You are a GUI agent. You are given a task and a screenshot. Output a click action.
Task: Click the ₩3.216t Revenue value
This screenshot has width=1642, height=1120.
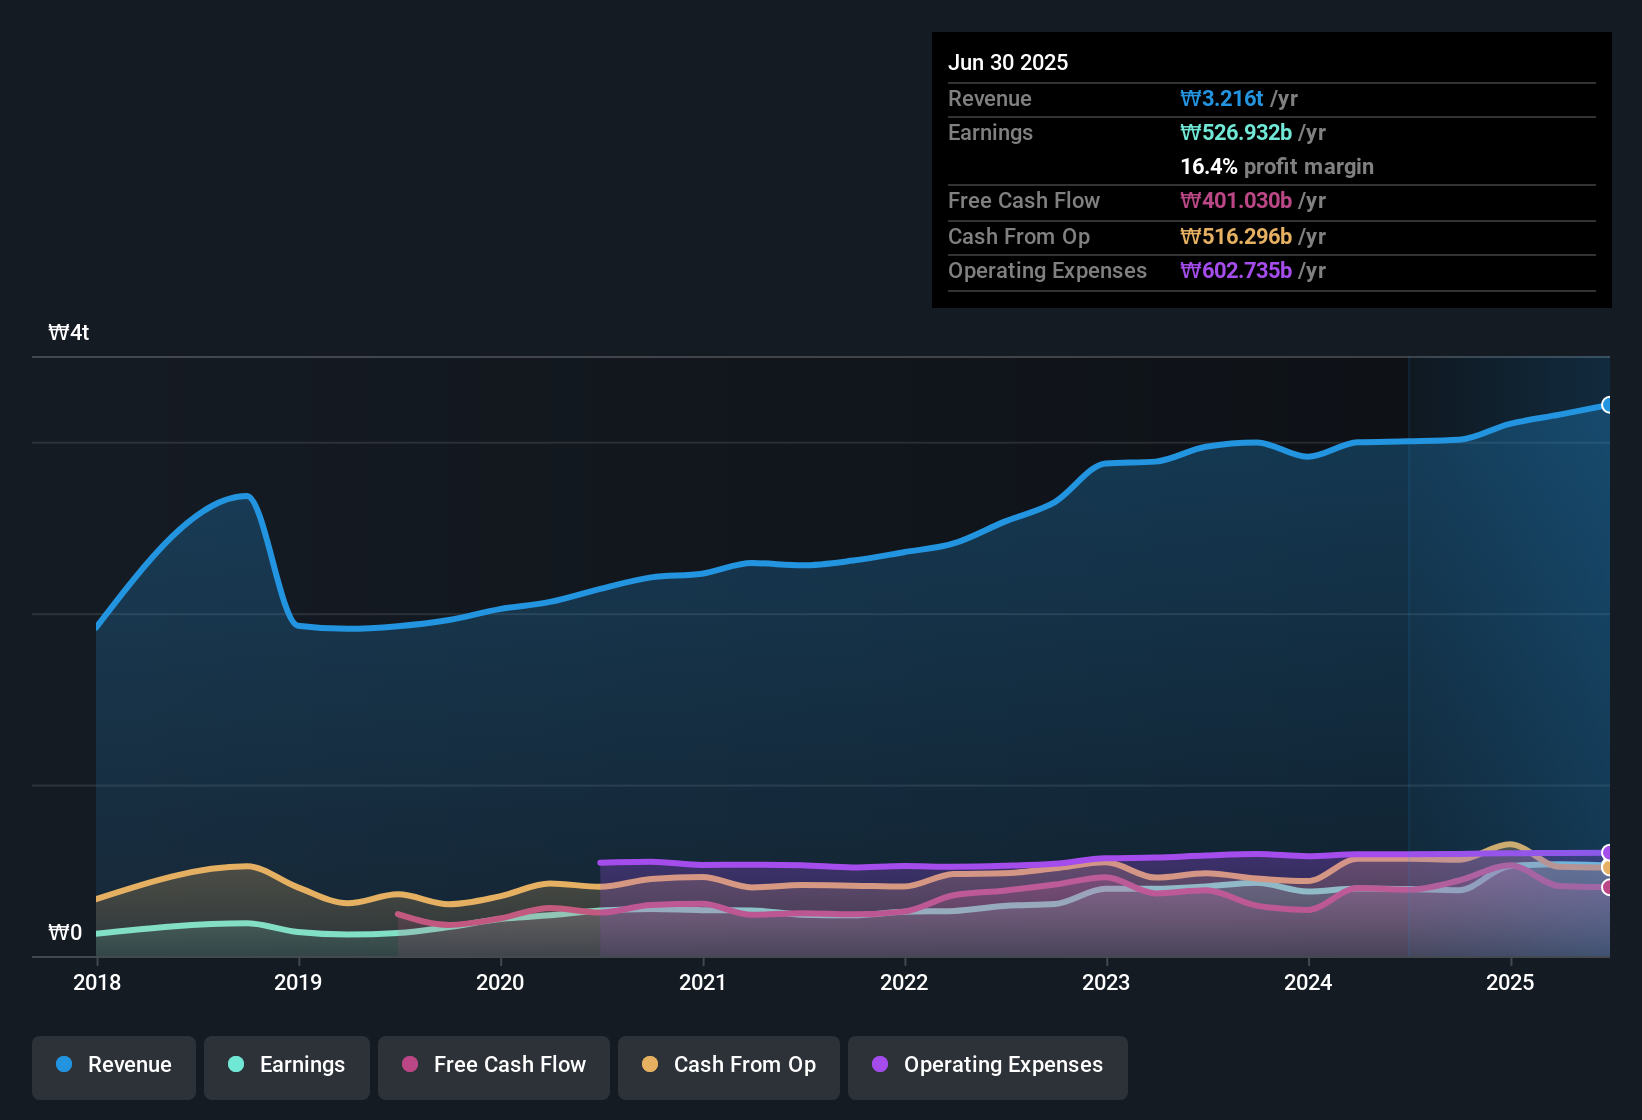1221,98
